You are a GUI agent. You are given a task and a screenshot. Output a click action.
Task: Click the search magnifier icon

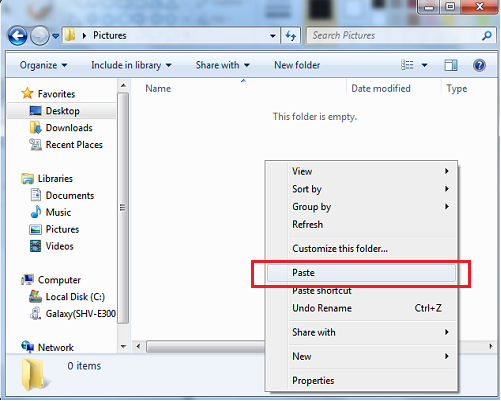[x=487, y=35]
